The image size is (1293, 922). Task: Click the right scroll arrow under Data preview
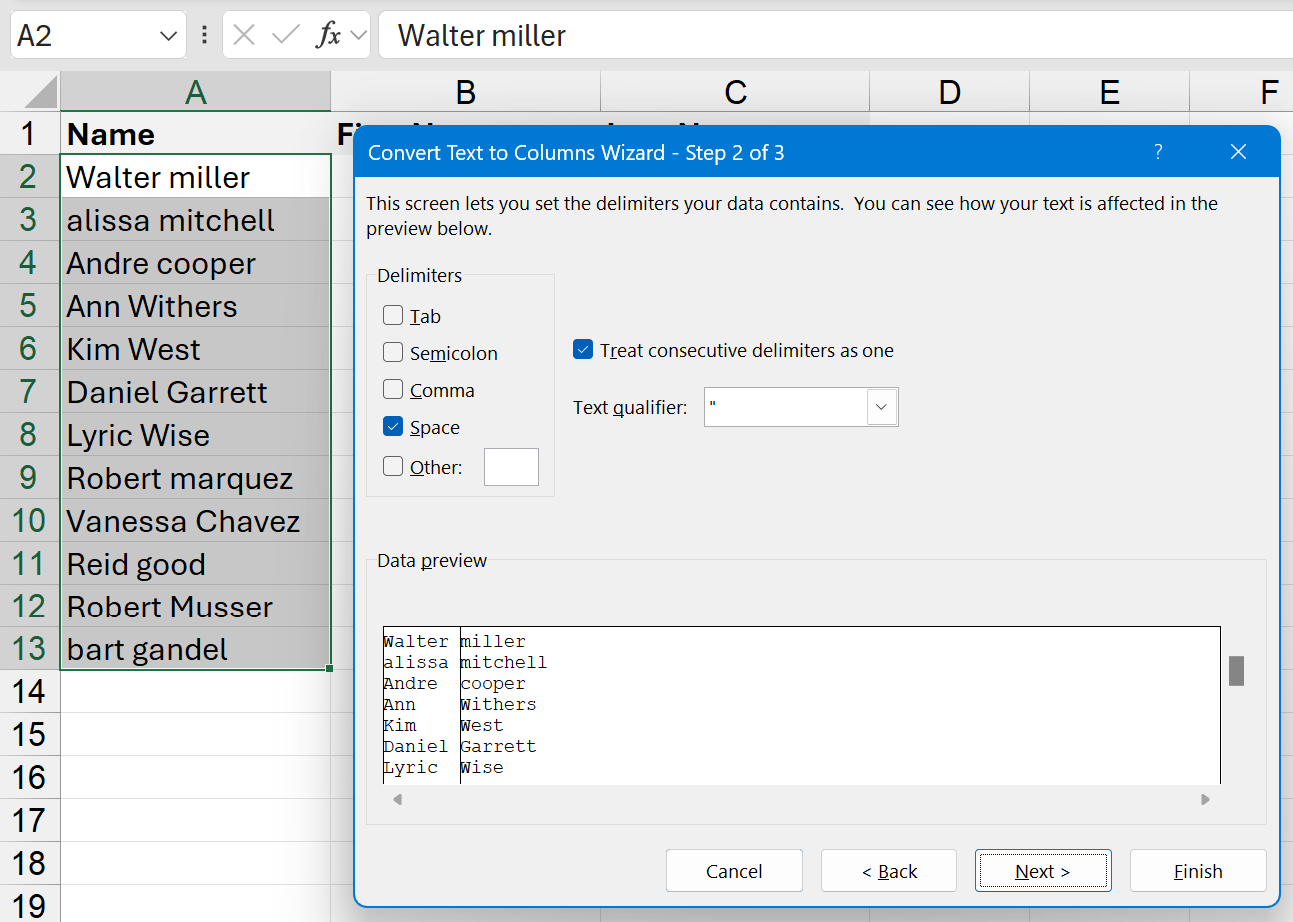click(x=1206, y=800)
